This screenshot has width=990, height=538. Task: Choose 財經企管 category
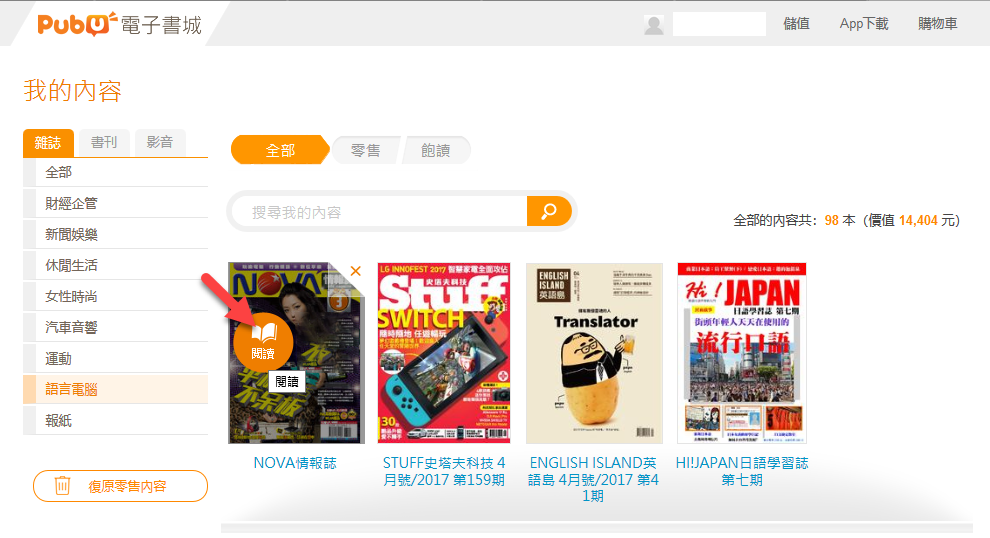(x=116, y=203)
